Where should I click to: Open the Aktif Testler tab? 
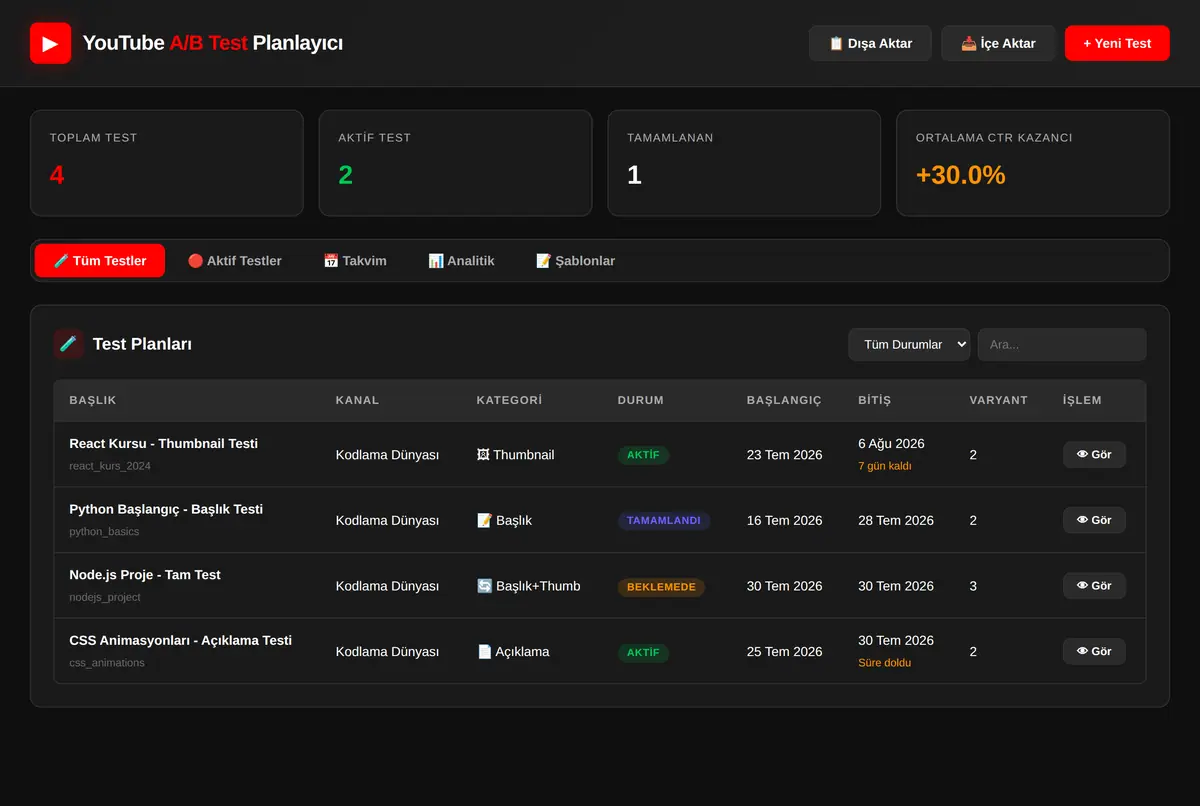pyautogui.click(x=235, y=261)
